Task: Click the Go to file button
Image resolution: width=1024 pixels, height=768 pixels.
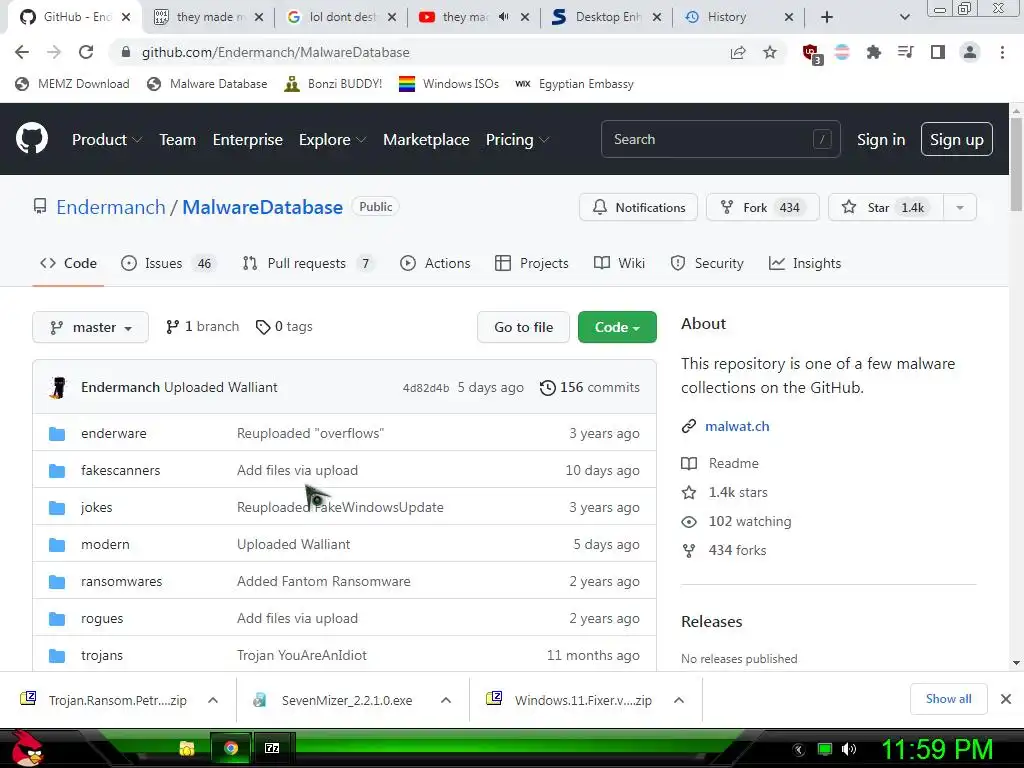Action: click(x=523, y=327)
